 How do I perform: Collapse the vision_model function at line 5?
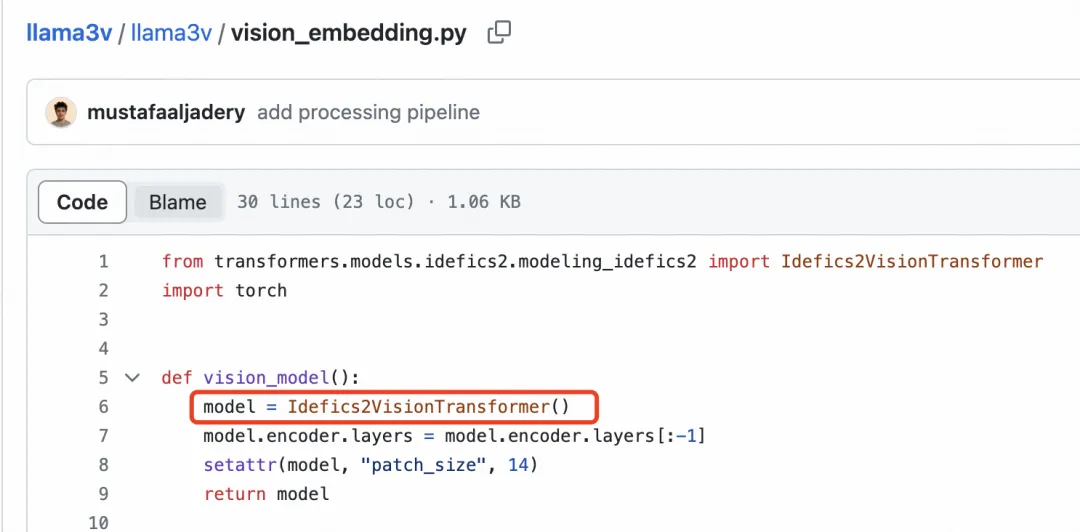click(x=131, y=378)
